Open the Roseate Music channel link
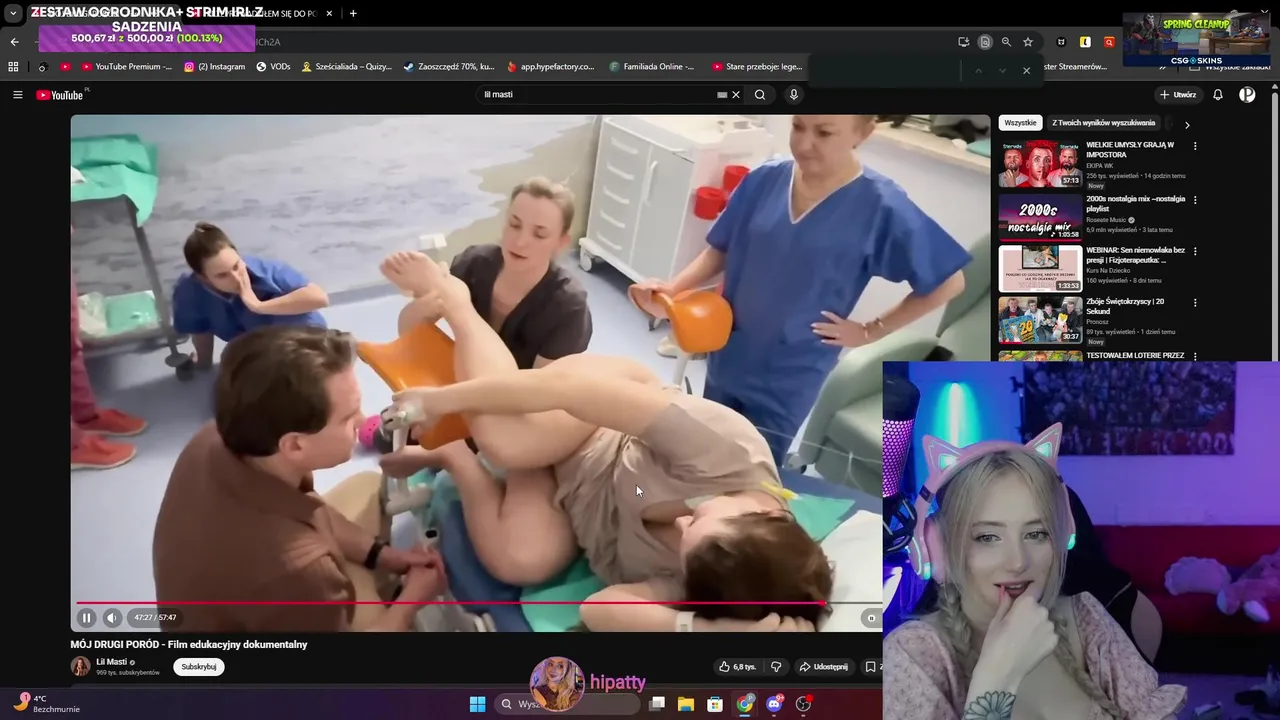The image size is (1280, 720). pyautogui.click(x=1108, y=220)
